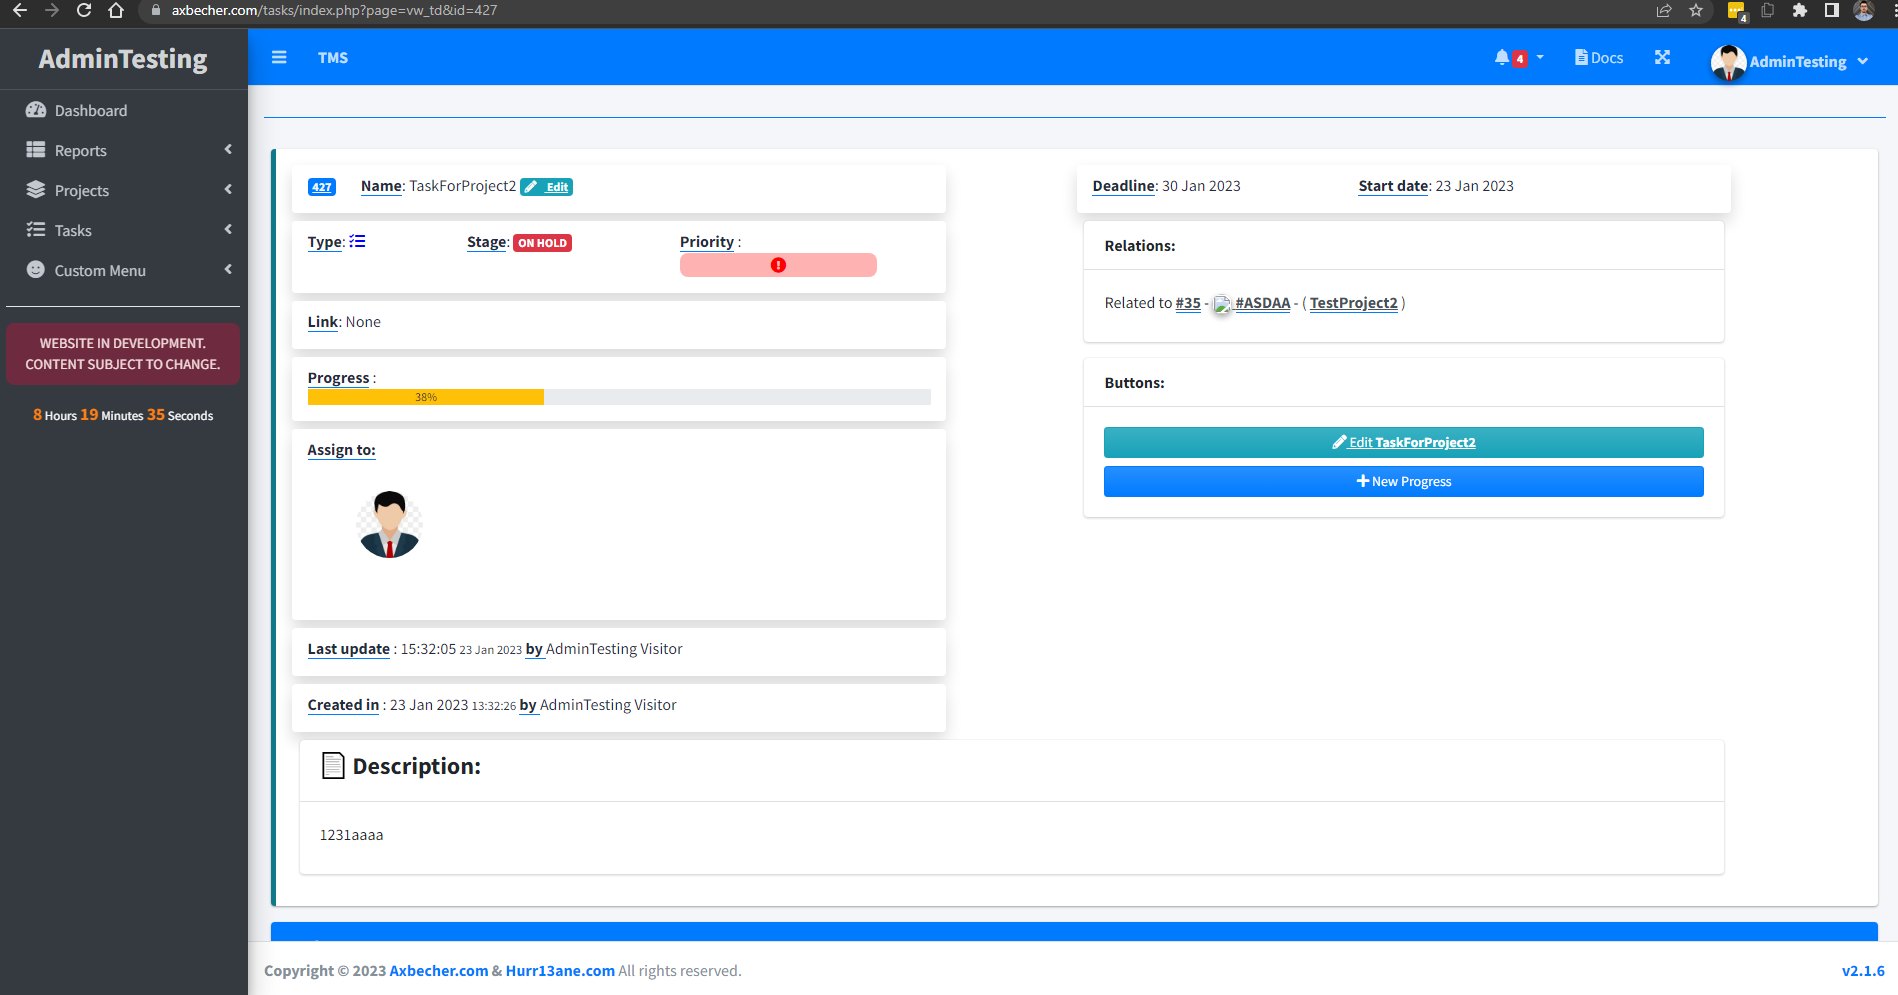Expand the Reports sidebar section

click(81, 150)
